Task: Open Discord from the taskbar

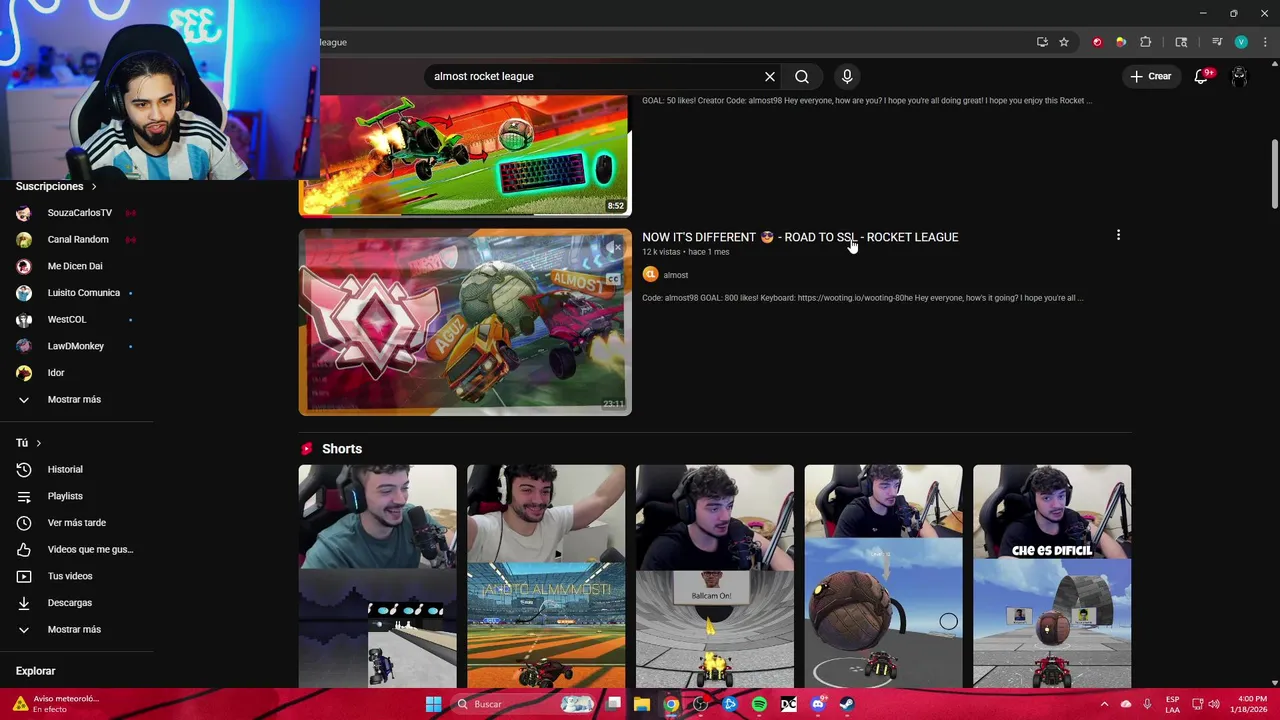Action: 818,704
